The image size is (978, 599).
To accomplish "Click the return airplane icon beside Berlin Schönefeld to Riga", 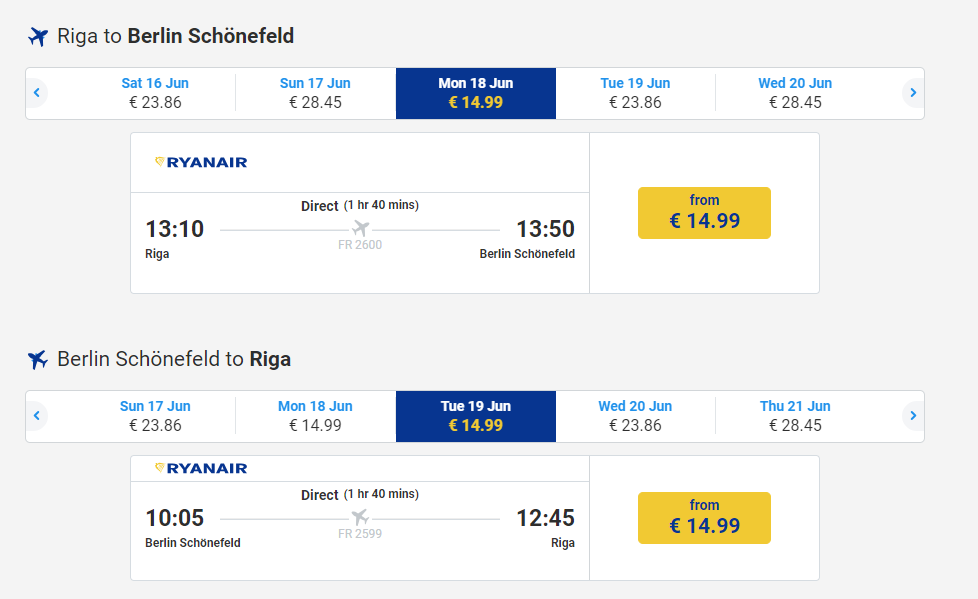I will [x=38, y=359].
